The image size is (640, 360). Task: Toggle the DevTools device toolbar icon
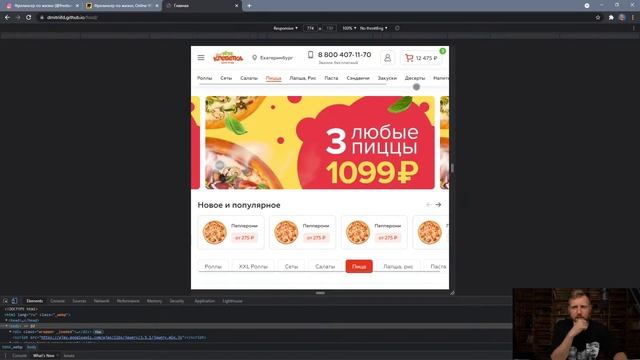pos(14,301)
